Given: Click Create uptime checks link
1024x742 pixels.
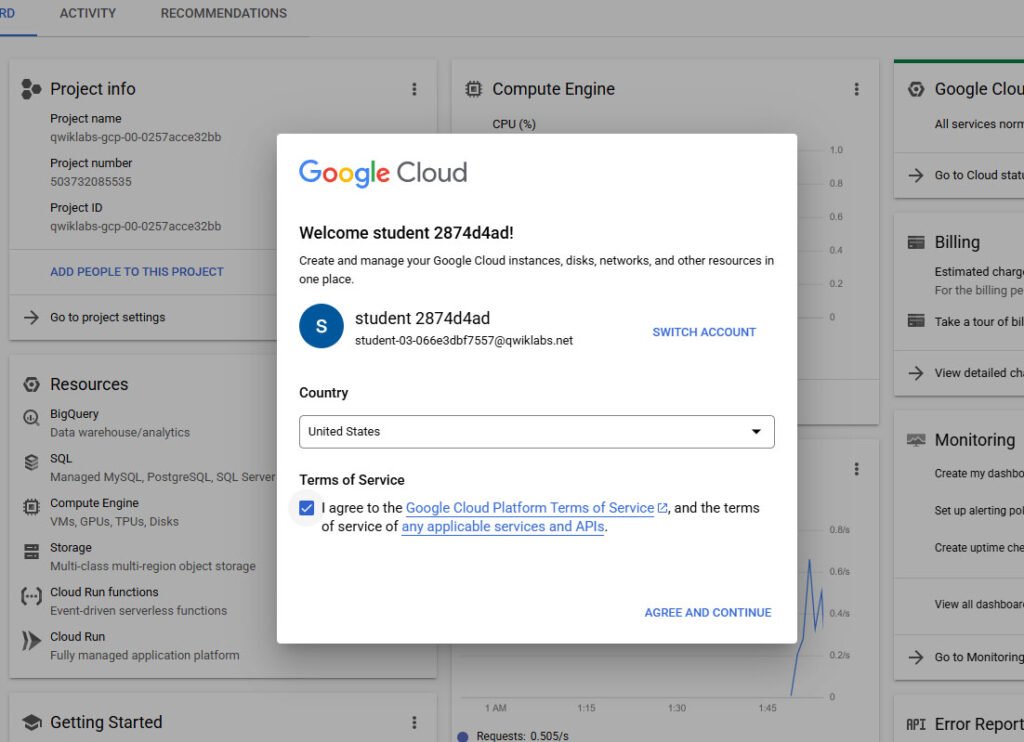Looking at the screenshot, I should coord(979,548).
